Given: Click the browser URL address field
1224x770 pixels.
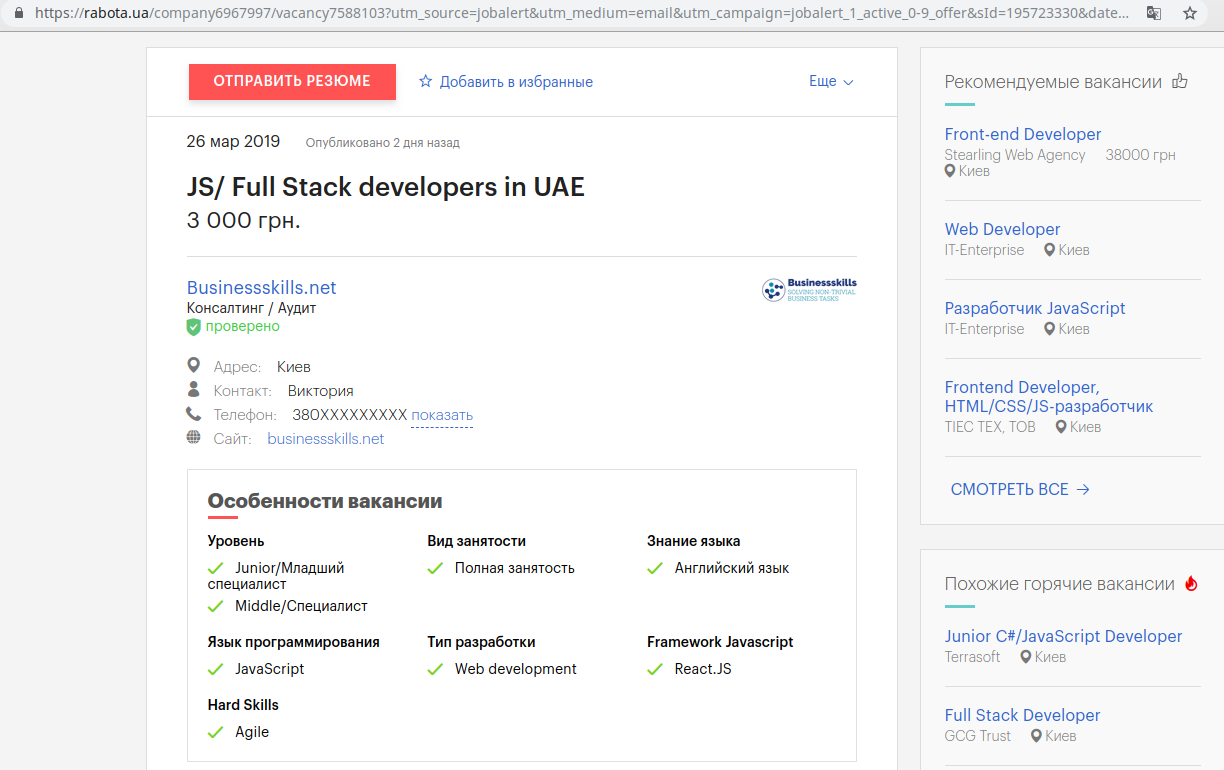Looking at the screenshot, I should (580, 14).
